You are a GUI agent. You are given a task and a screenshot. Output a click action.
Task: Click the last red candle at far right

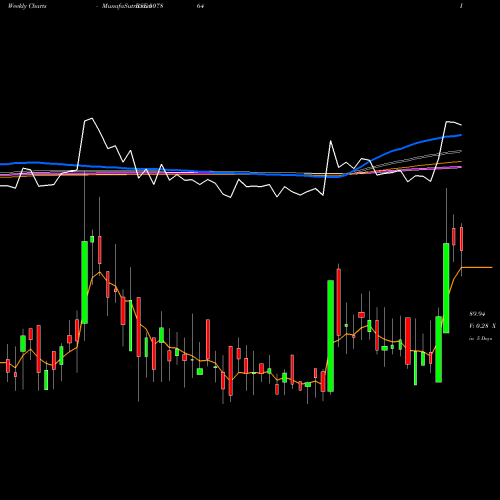tap(461, 239)
